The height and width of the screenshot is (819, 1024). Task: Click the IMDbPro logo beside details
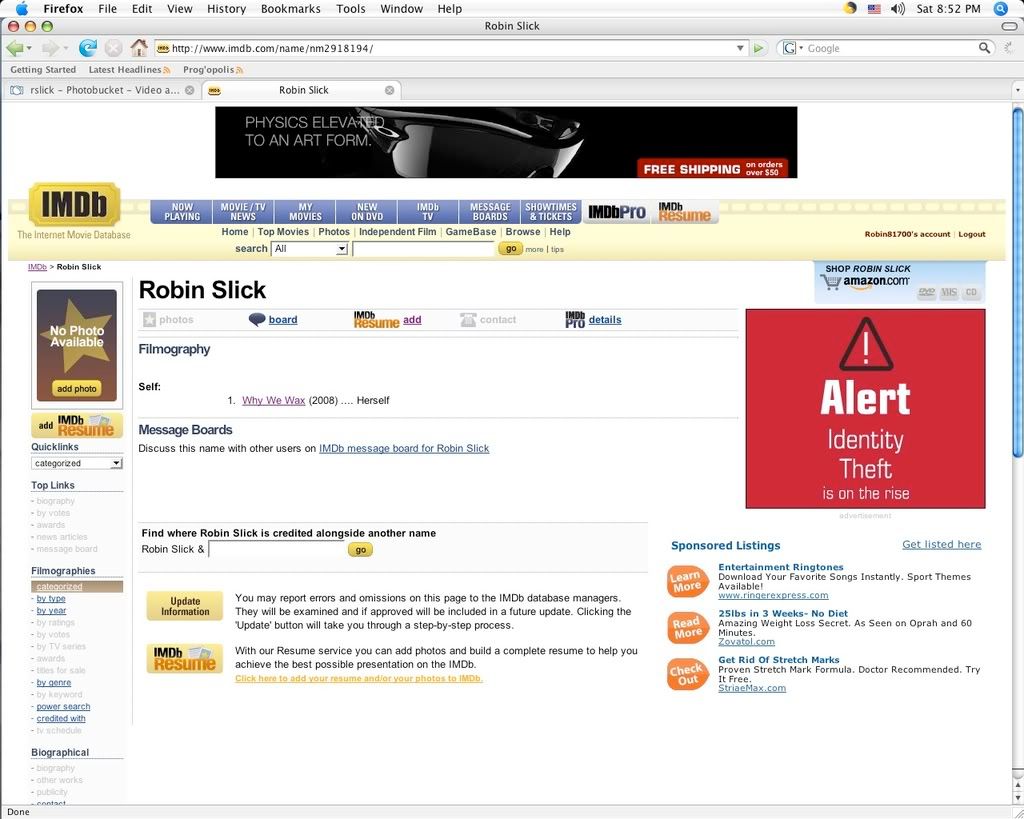point(575,319)
